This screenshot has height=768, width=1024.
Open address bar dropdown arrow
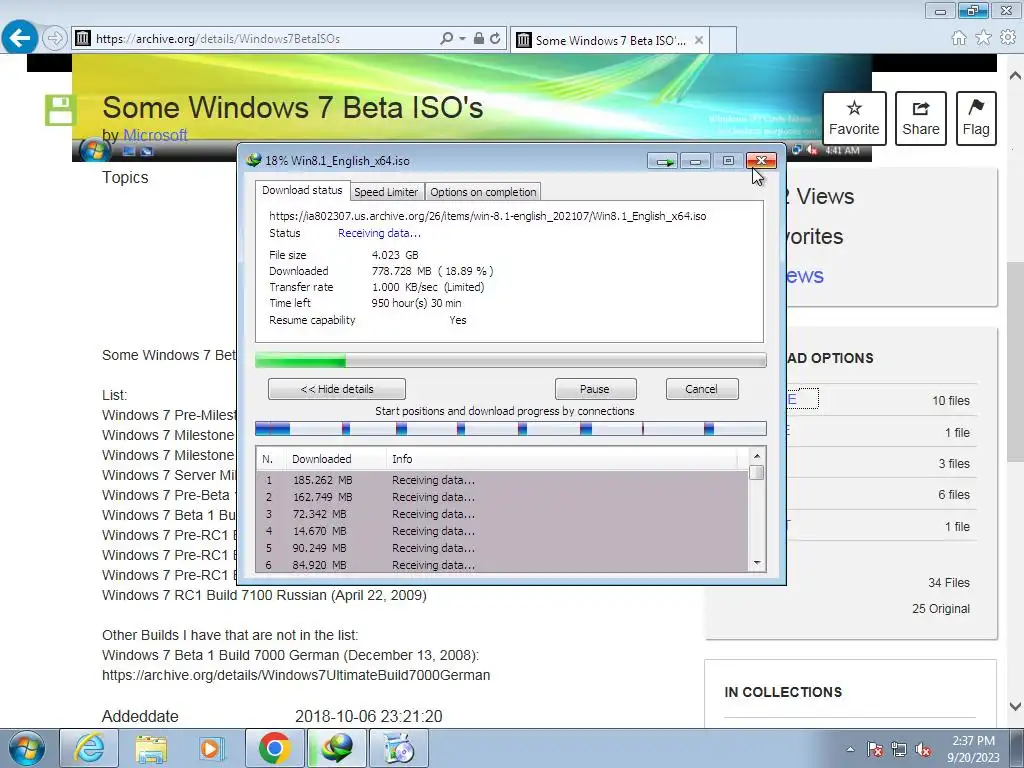tap(462, 39)
